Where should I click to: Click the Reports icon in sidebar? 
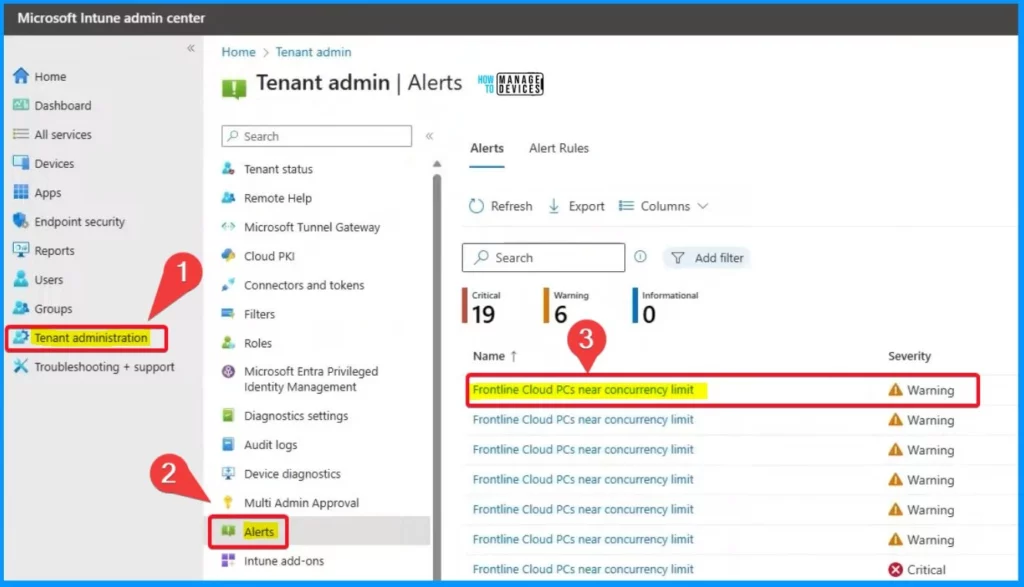[21, 249]
